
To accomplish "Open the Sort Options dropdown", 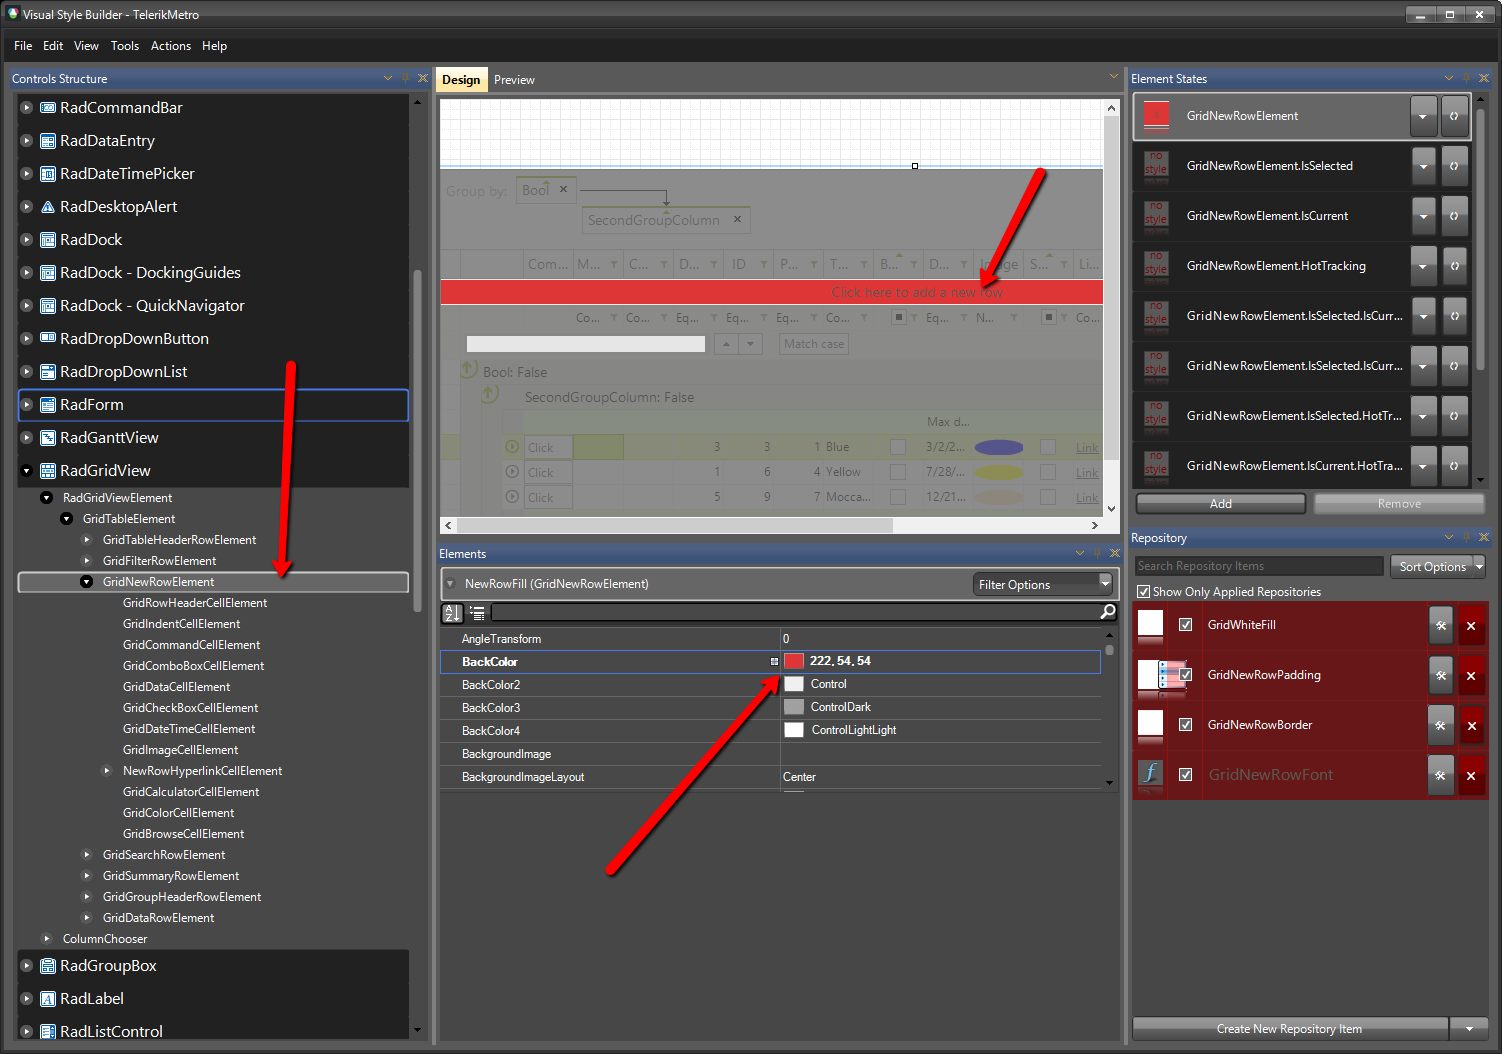I will point(1480,566).
